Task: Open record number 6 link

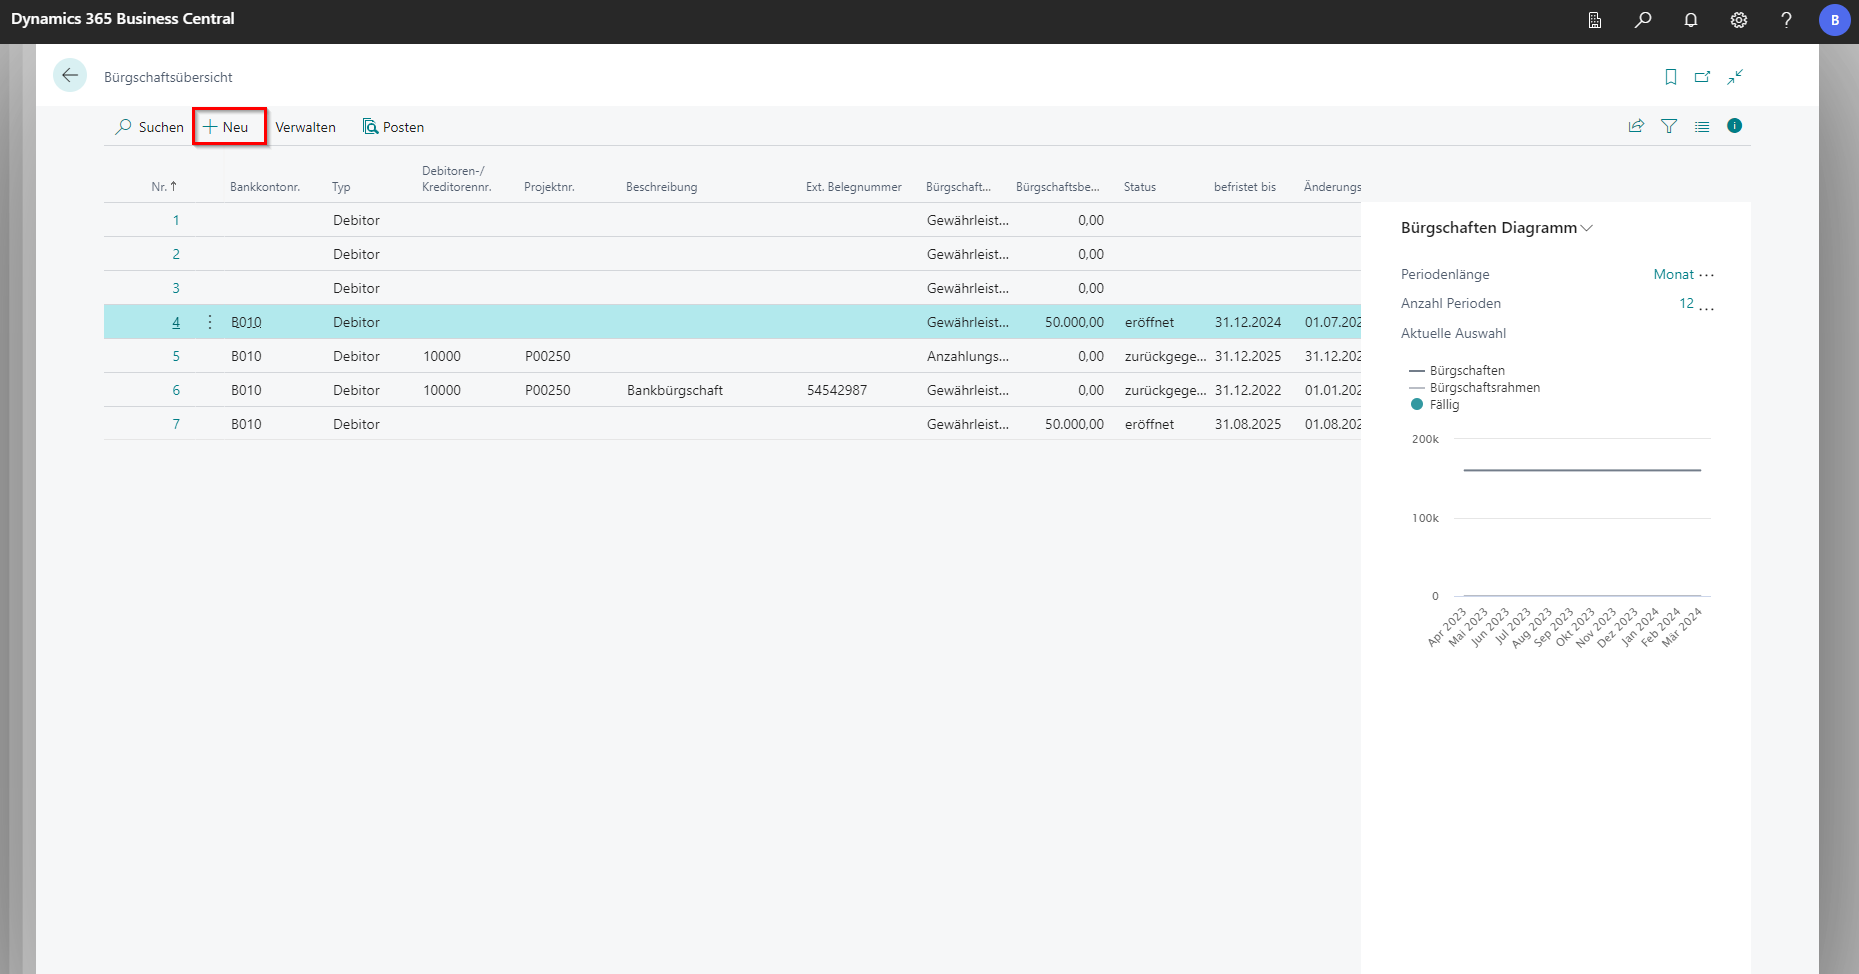Action: (176, 390)
